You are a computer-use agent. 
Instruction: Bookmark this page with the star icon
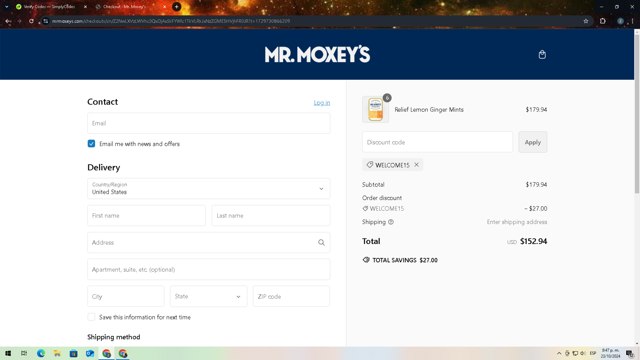tap(586, 21)
